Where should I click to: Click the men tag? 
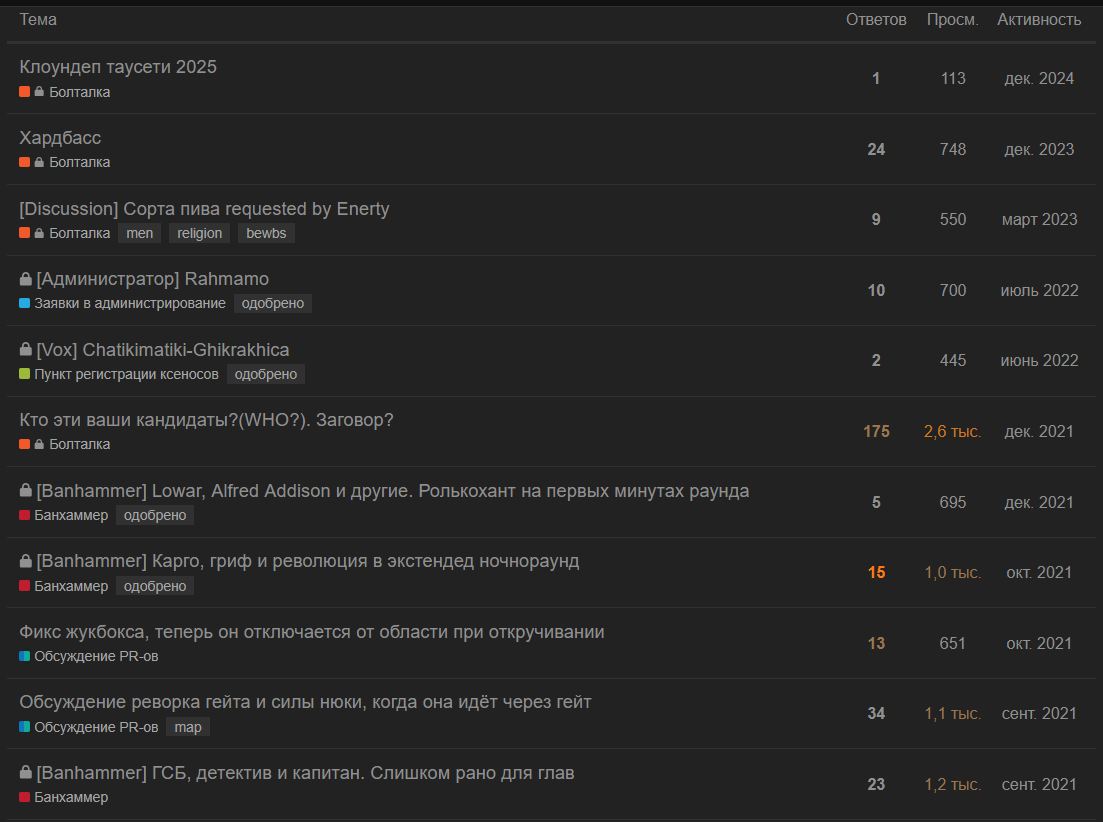(x=139, y=233)
